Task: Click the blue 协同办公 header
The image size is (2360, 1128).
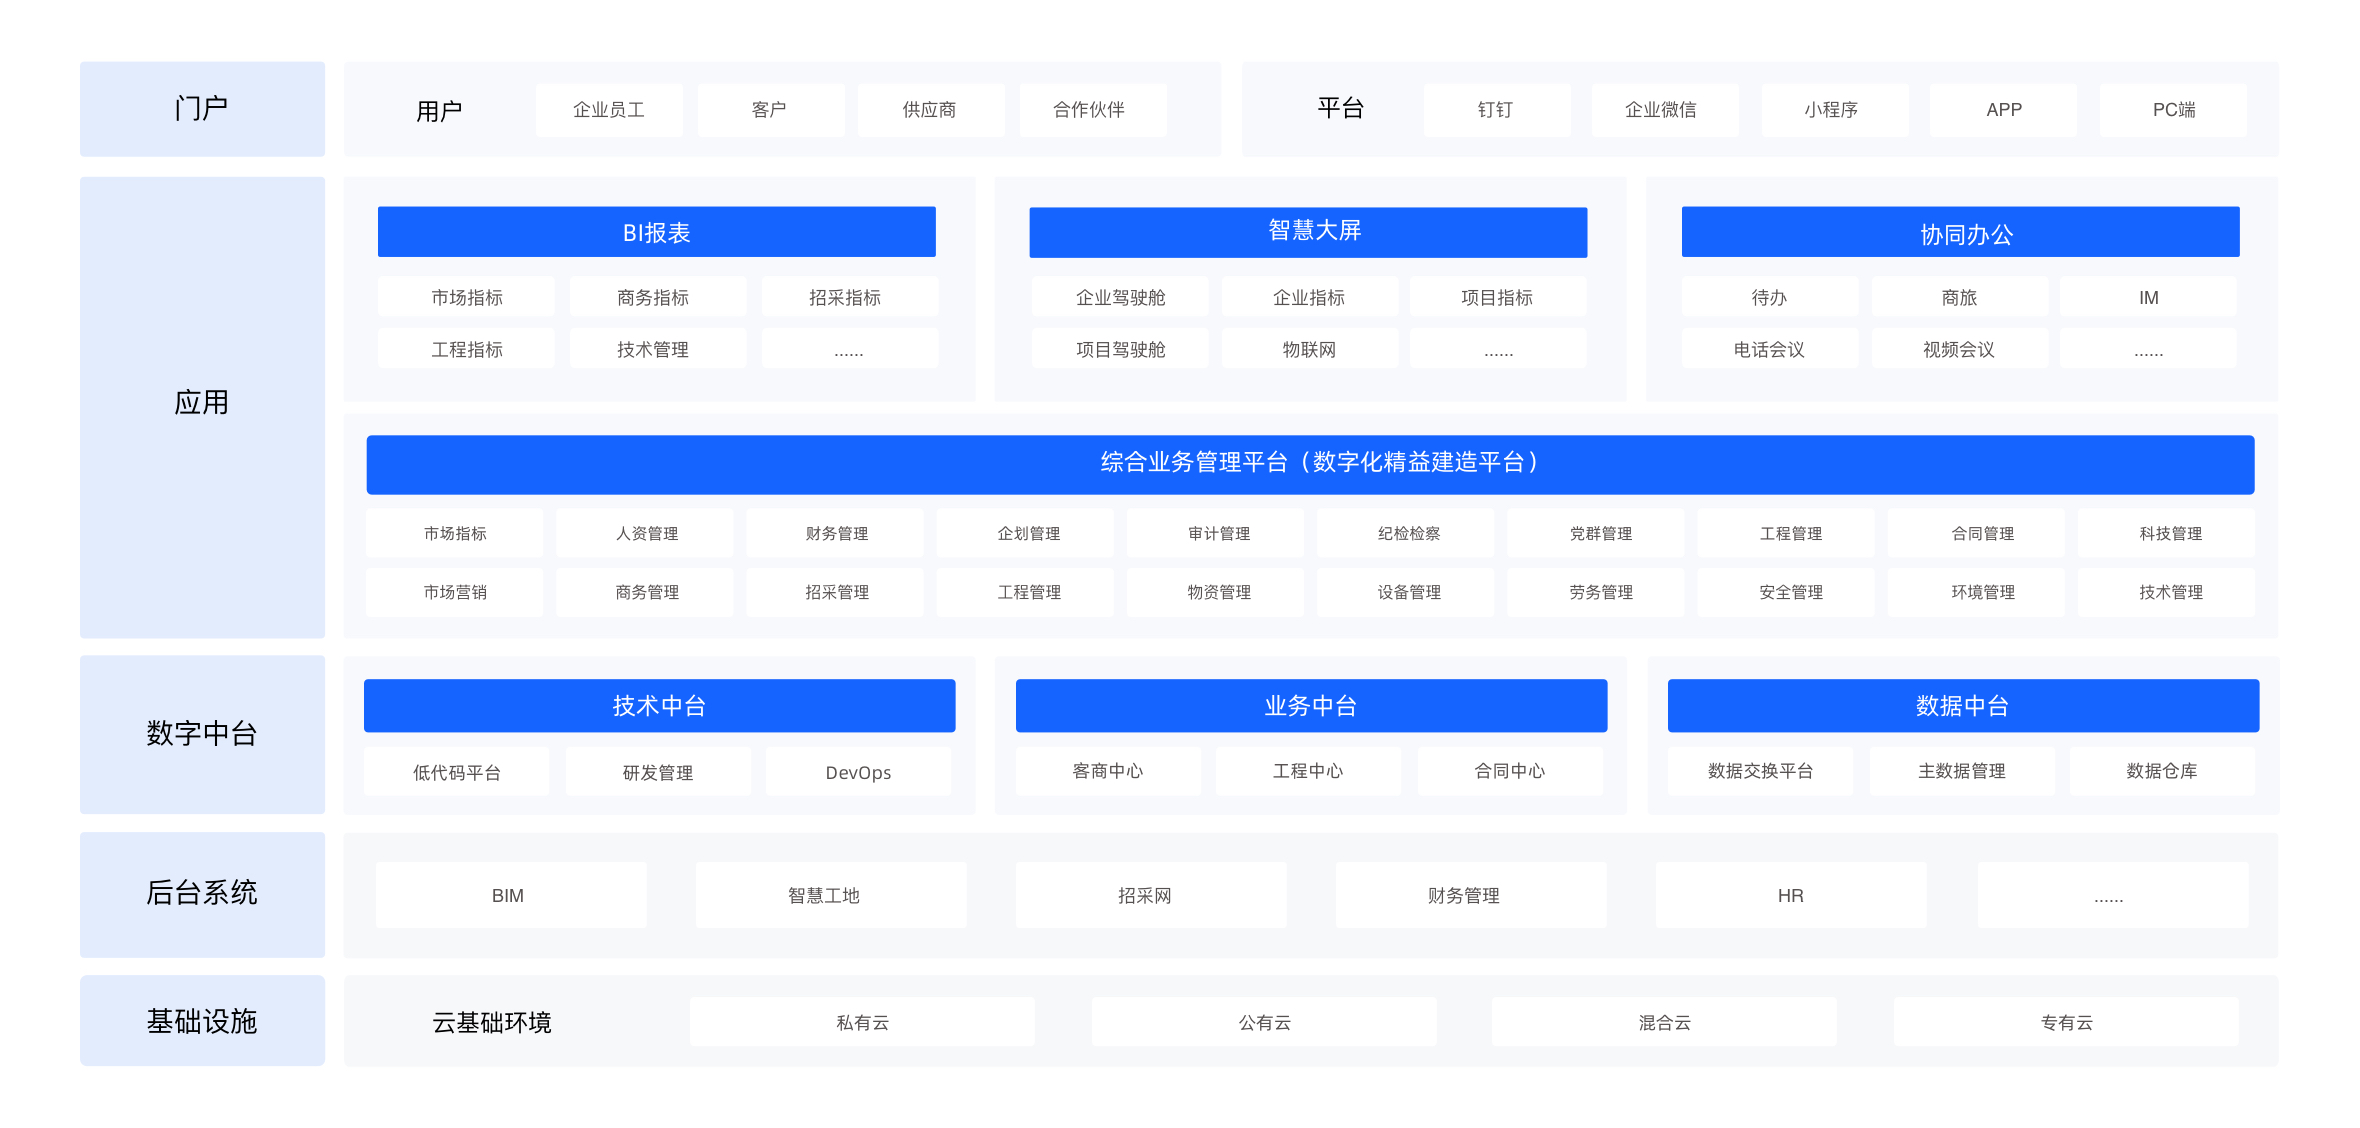Action: click(x=1960, y=232)
